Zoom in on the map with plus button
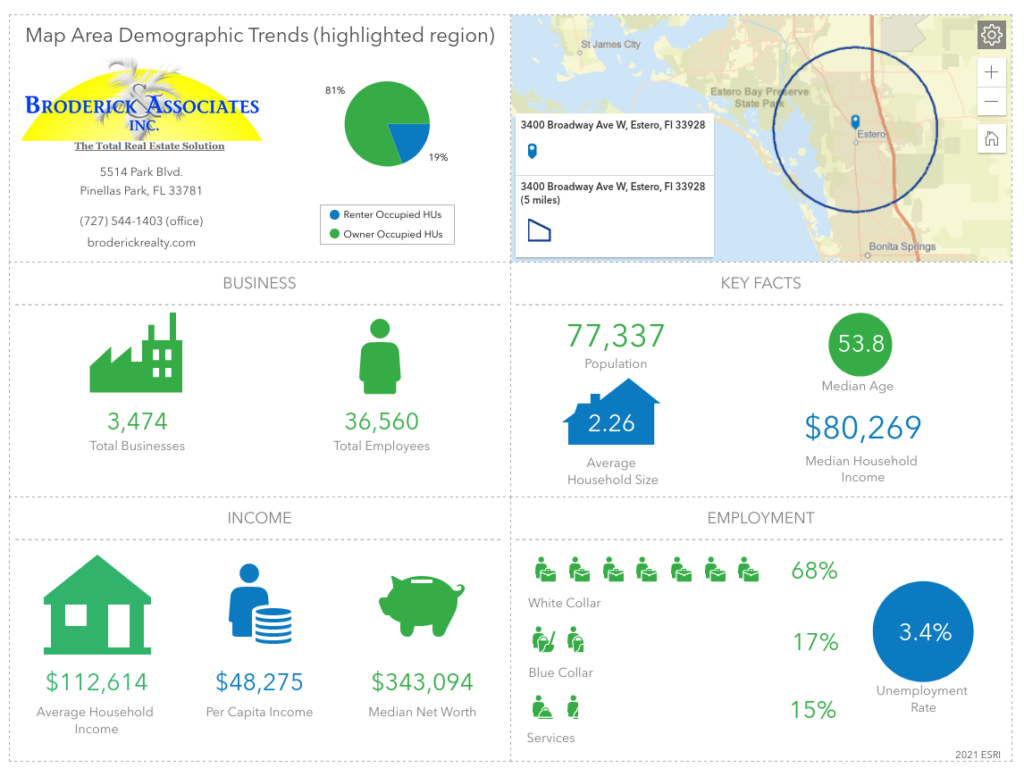The height and width of the screenshot is (768, 1024). point(991,72)
